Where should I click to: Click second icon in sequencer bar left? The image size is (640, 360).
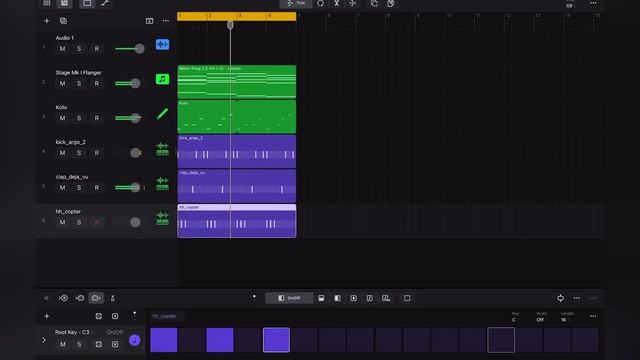[x=80, y=298]
